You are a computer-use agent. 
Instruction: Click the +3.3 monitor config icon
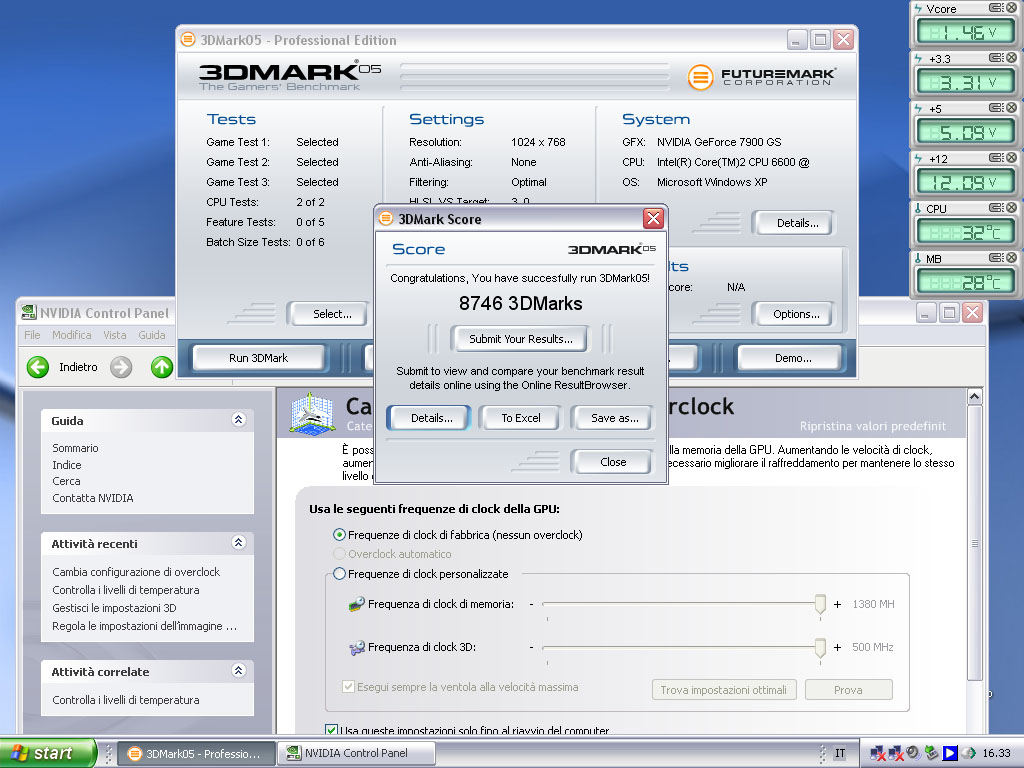tap(996, 57)
